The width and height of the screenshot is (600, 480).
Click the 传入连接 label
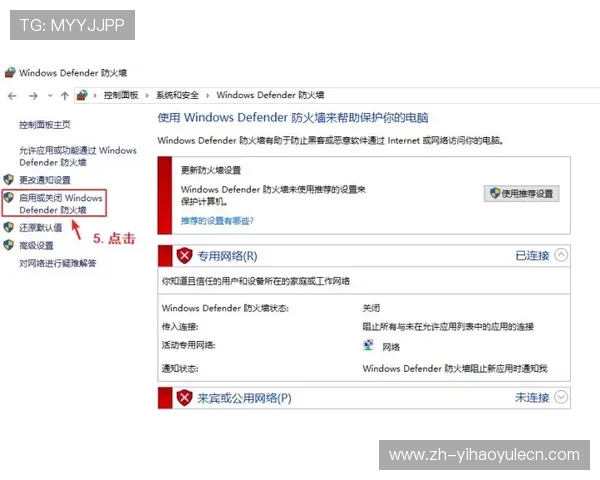click(180, 327)
